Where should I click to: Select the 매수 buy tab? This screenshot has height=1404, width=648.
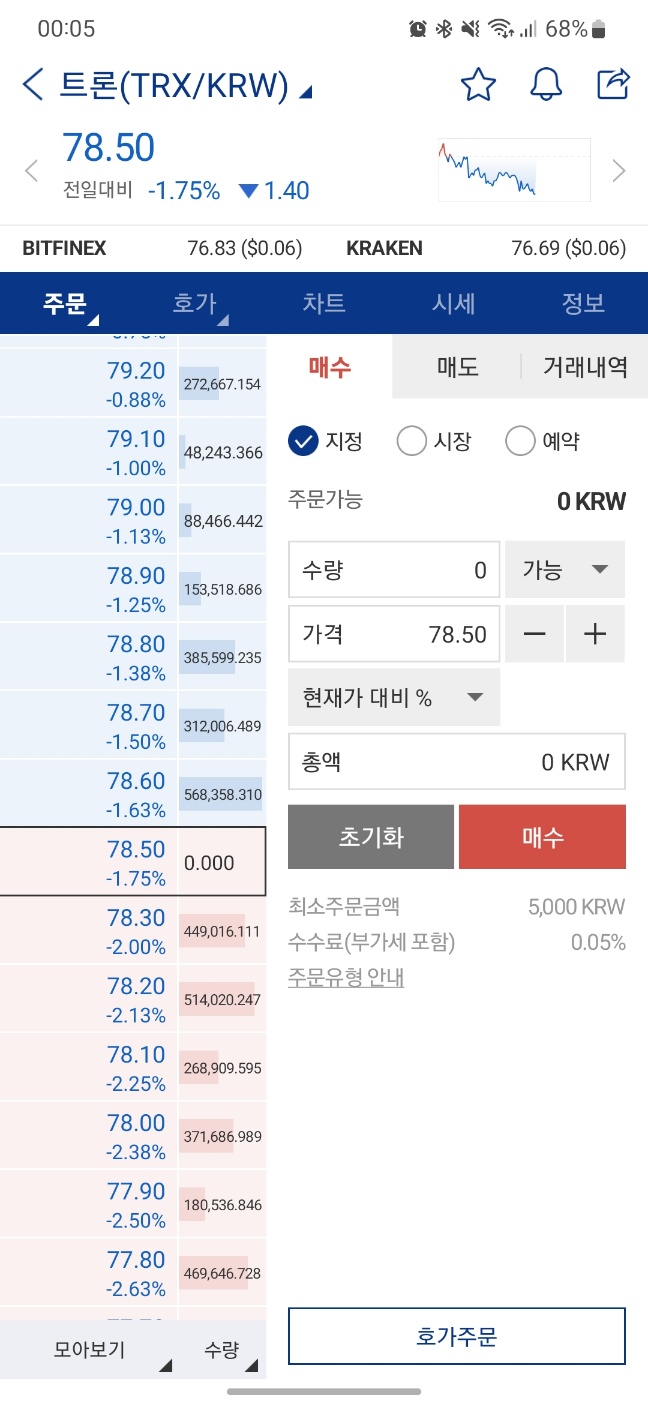click(x=330, y=367)
